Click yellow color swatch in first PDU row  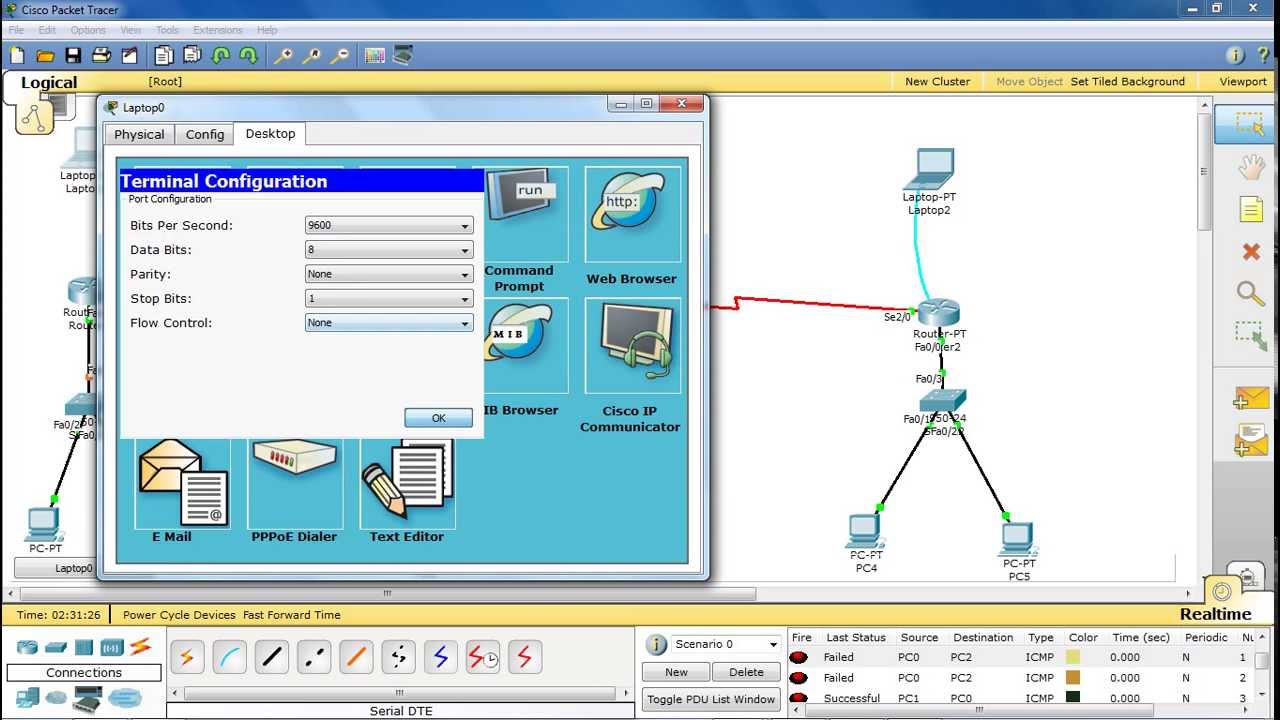(x=1073, y=657)
